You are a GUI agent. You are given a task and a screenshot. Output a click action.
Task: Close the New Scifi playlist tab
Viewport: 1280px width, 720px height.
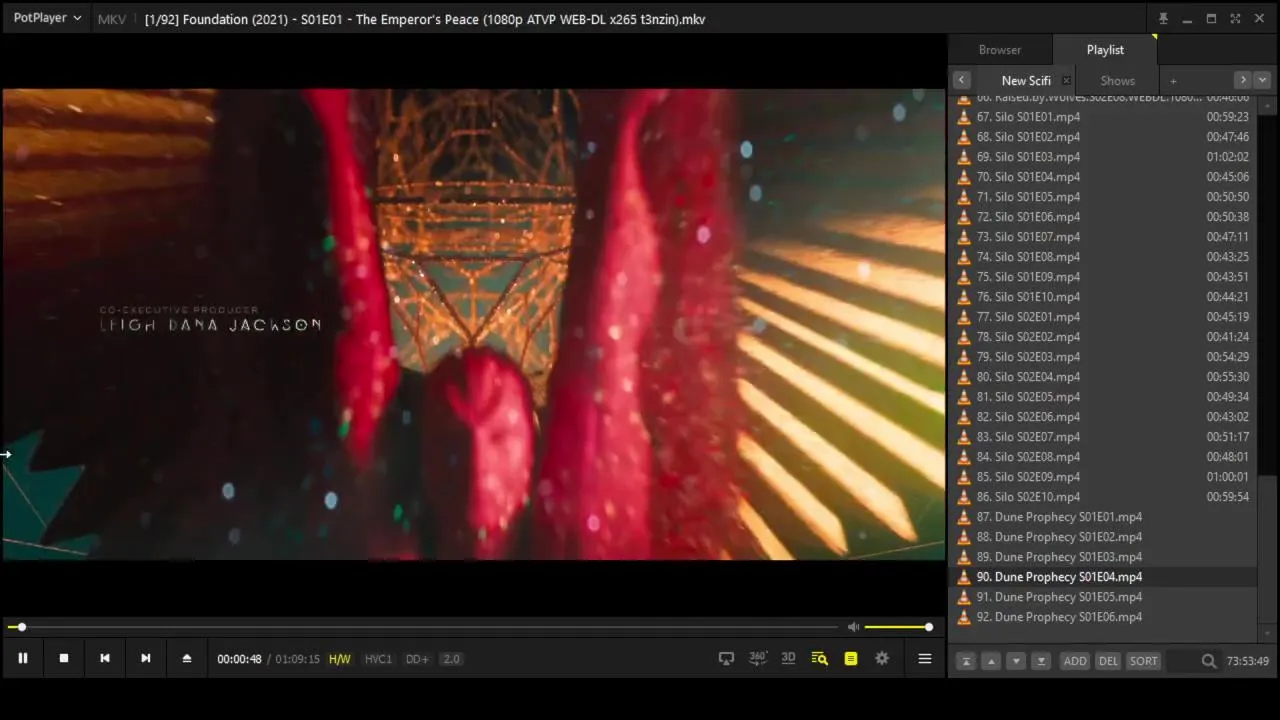[1066, 81]
